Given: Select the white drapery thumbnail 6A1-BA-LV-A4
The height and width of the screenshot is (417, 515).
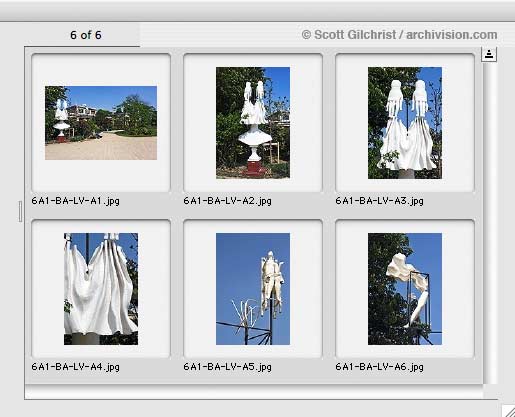Looking at the screenshot, I should [x=101, y=289].
